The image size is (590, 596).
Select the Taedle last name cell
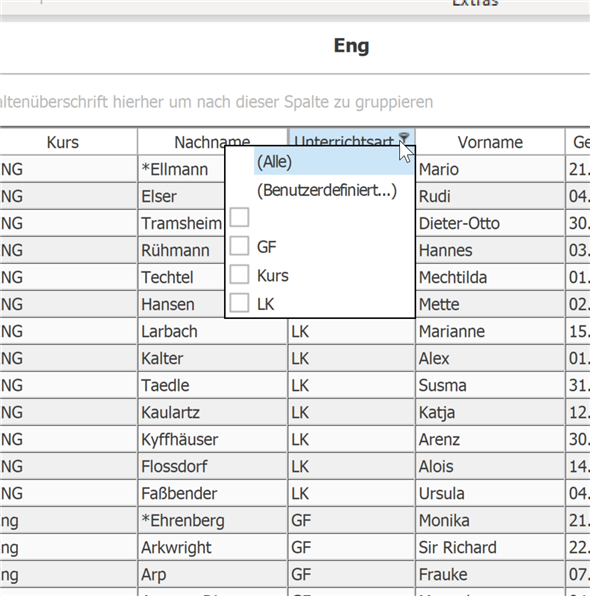coord(212,385)
